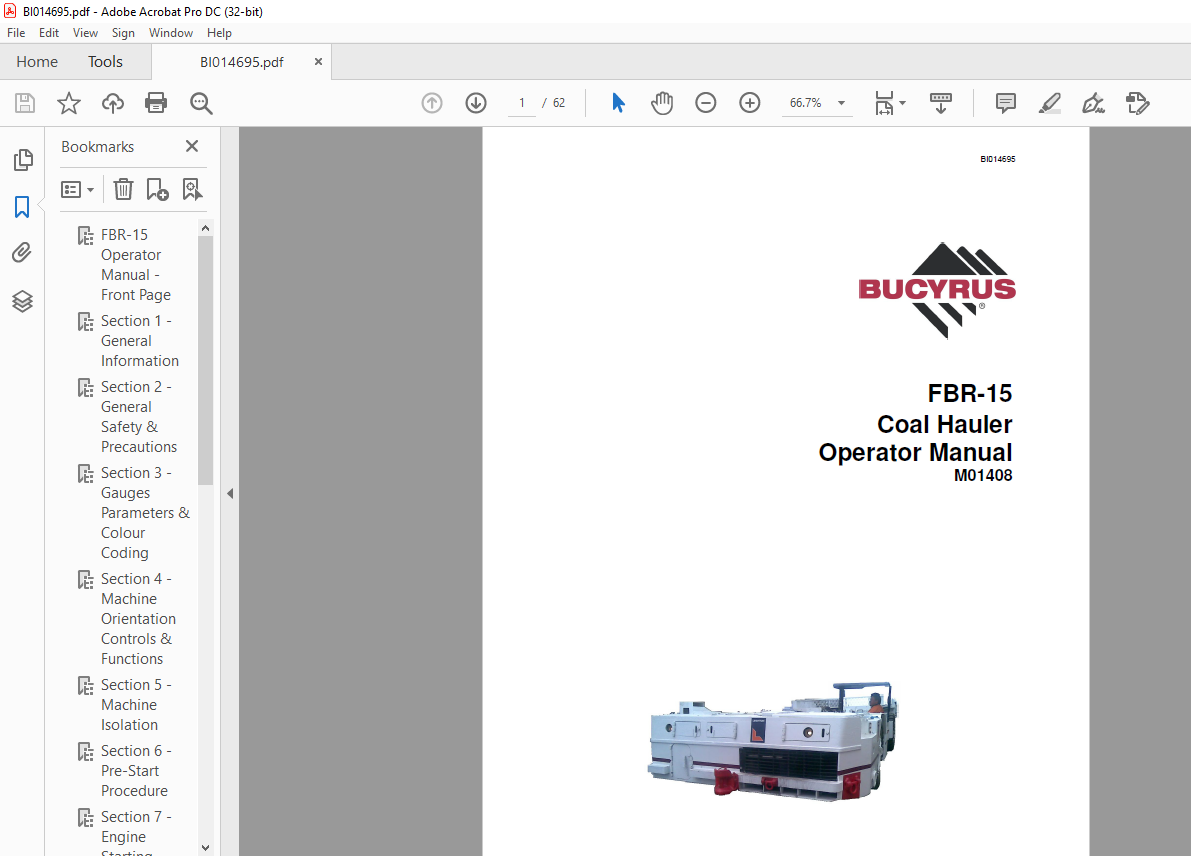
Task: Switch to the Tools tab
Action: click(x=105, y=62)
